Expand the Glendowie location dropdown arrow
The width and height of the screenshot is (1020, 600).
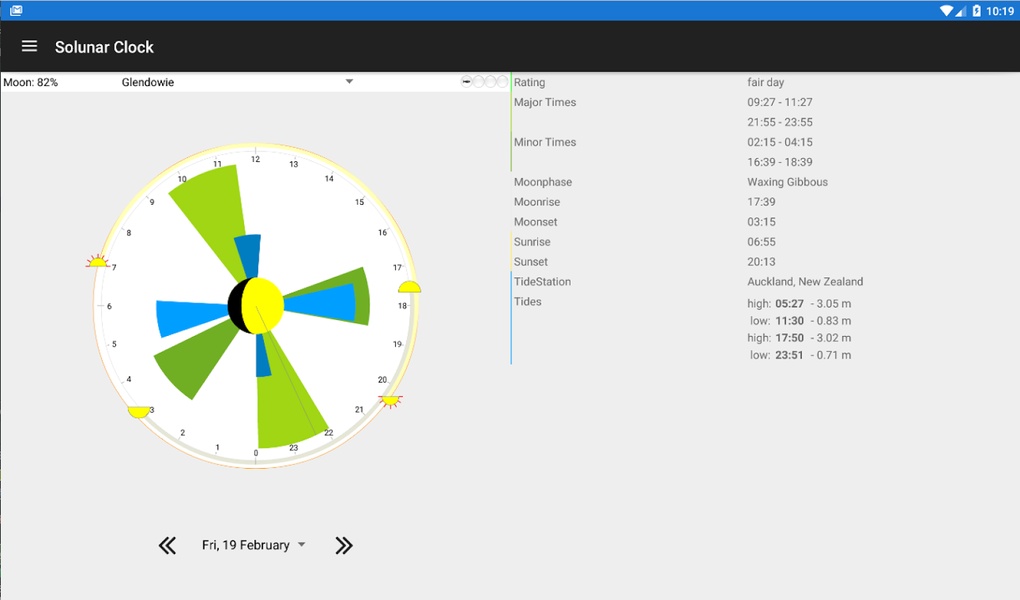[349, 82]
